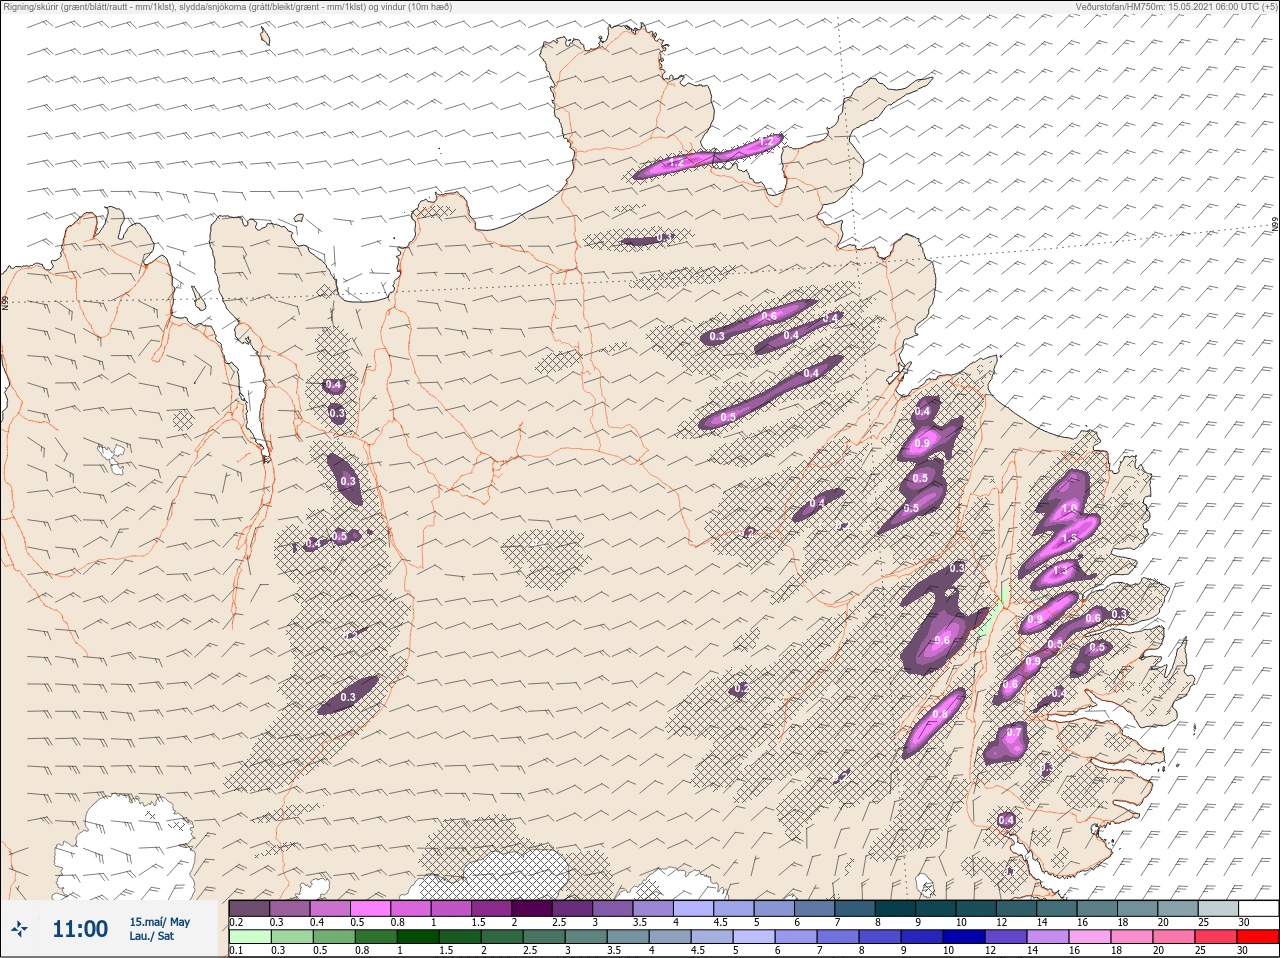The width and height of the screenshot is (1280, 958).
Task: Pick the dark blue swatch labeled 10 in lower legend
Action: click(x=963, y=937)
